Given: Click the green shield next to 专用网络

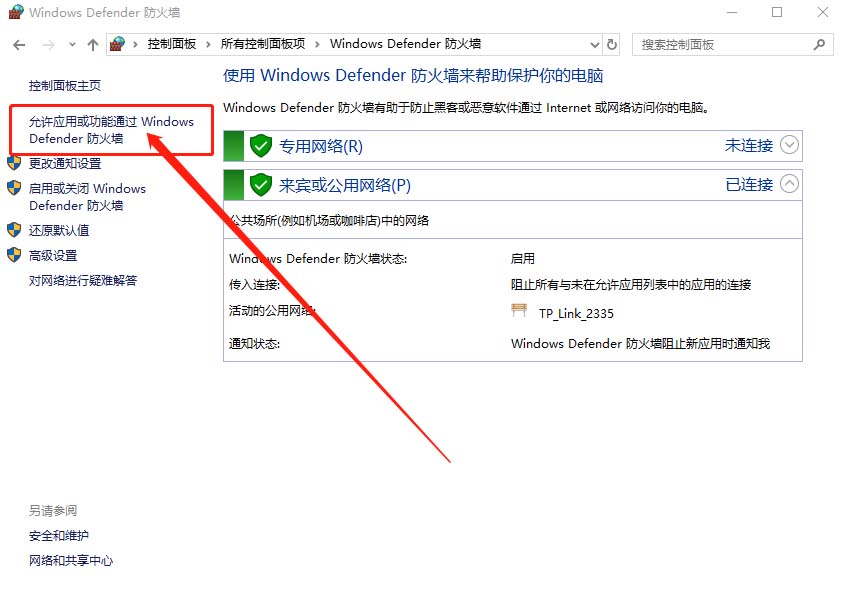Looking at the screenshot, I should [261, 146].
